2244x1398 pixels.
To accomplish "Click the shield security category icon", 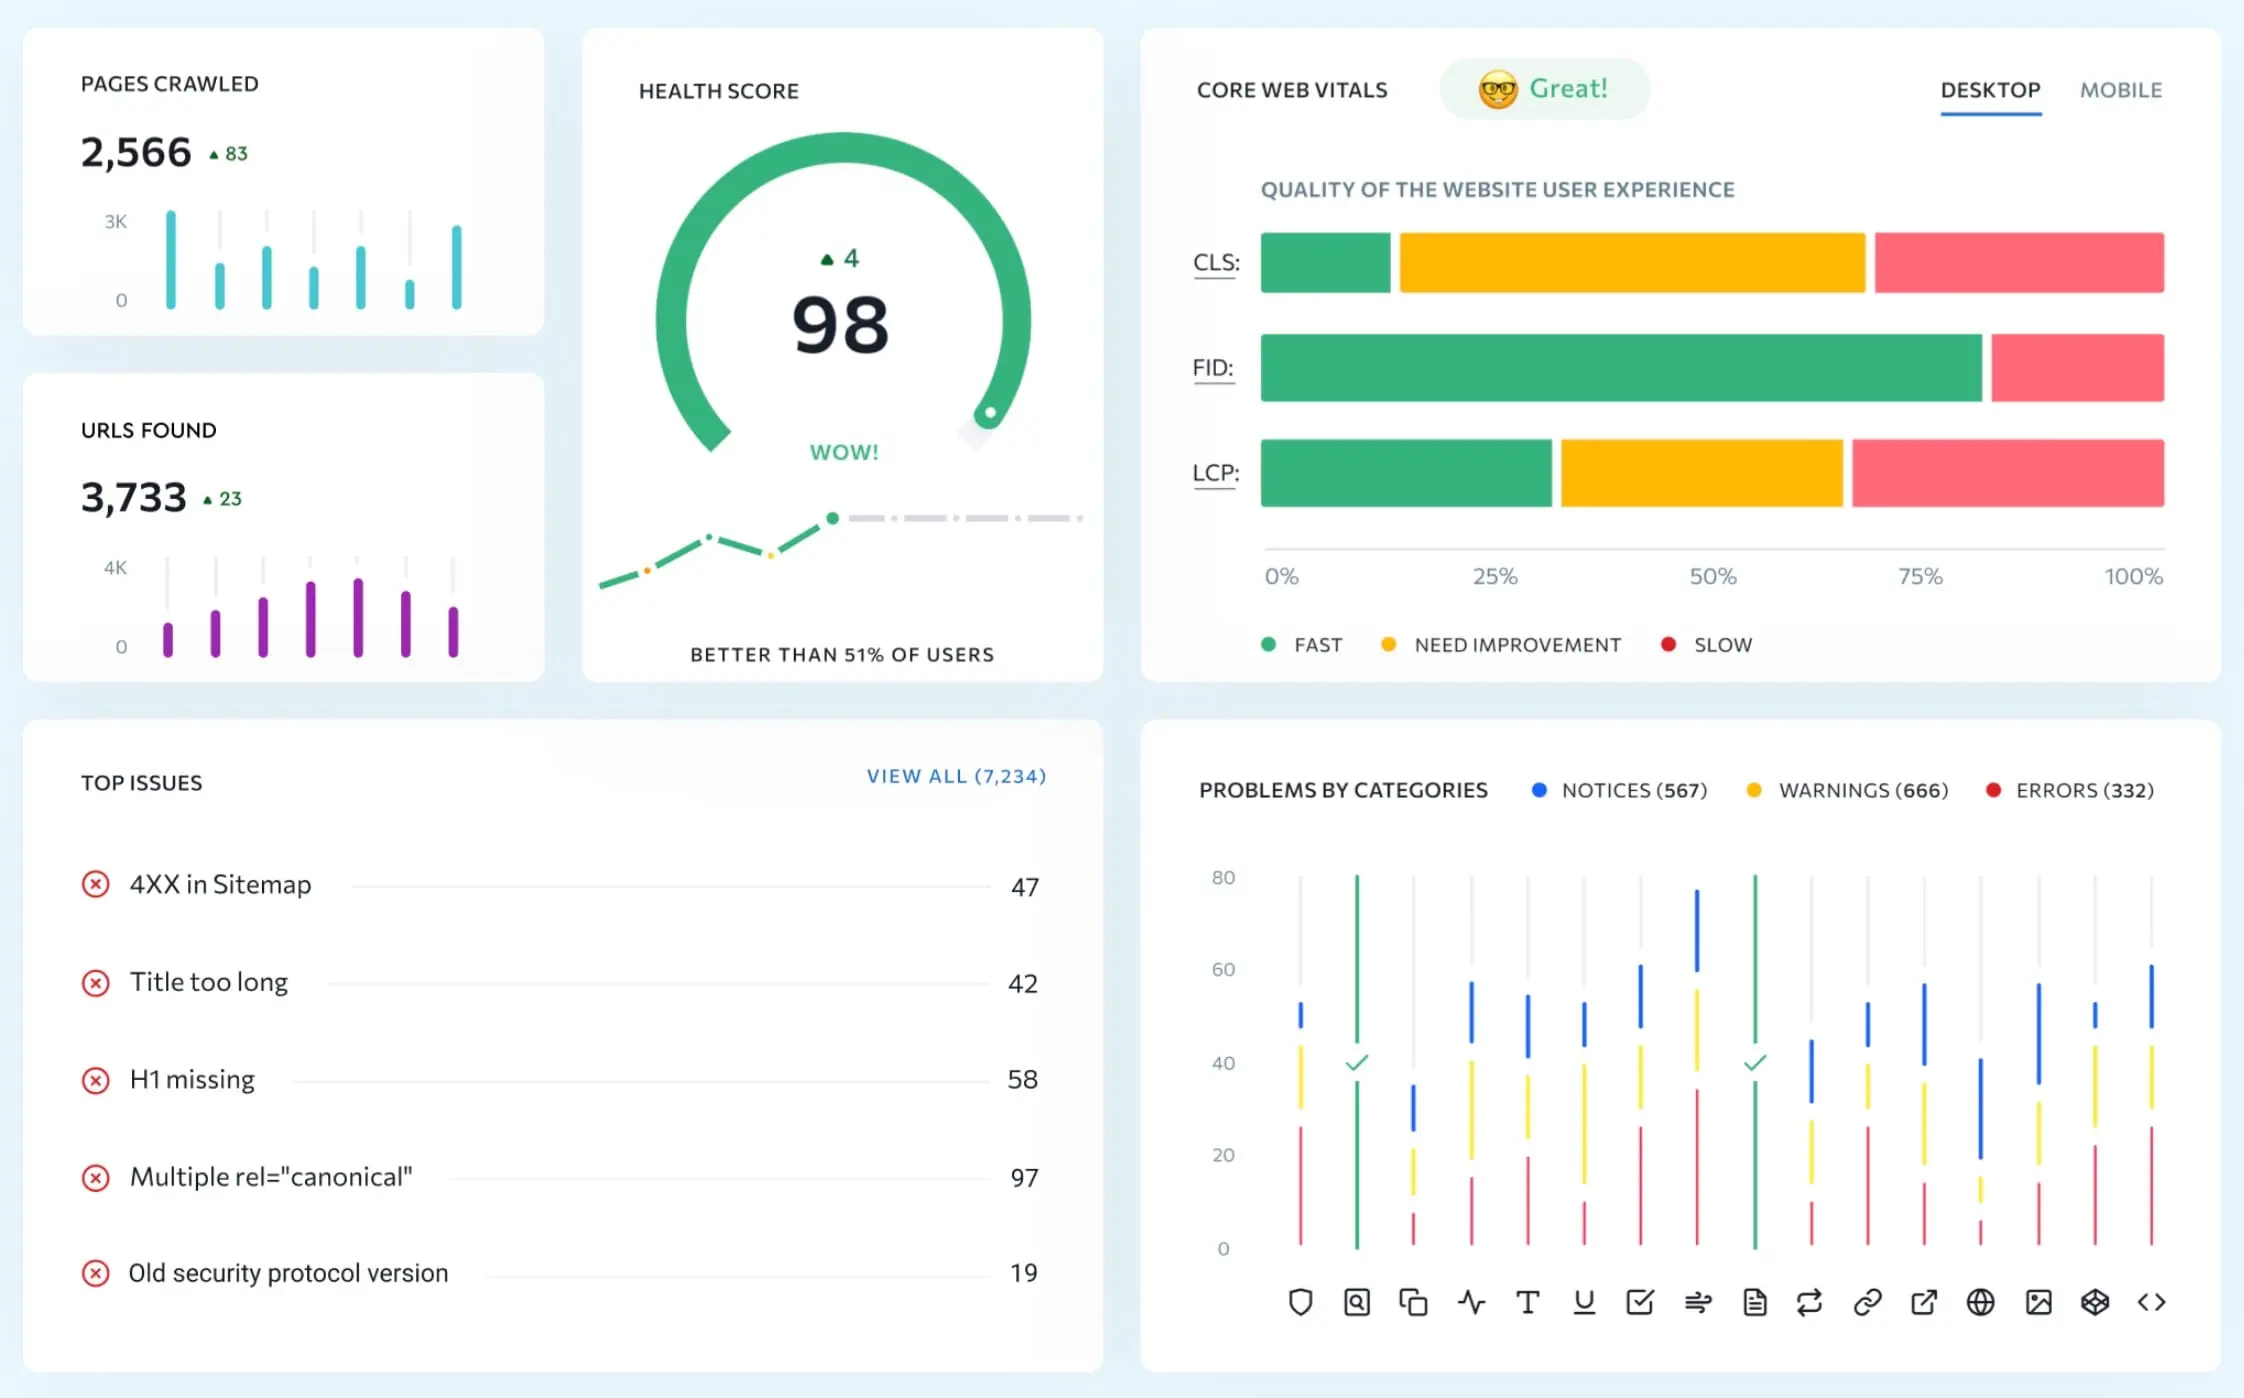I will 1300,1302.
